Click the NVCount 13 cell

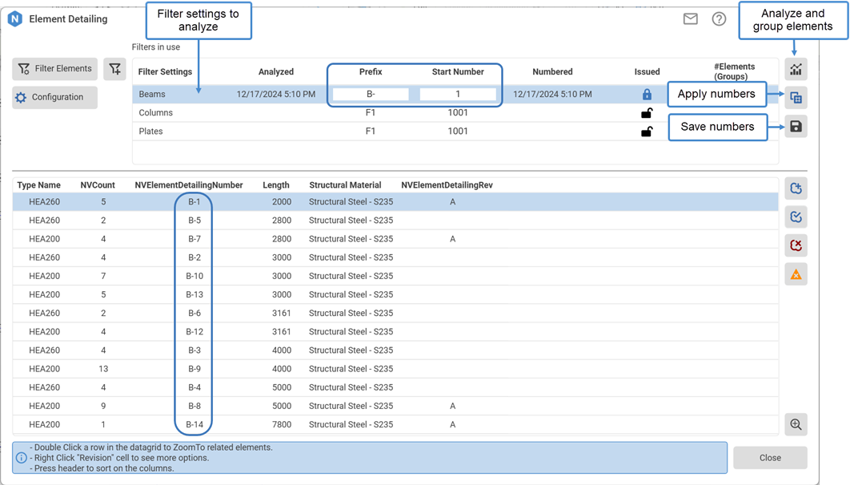coord(103,369)
